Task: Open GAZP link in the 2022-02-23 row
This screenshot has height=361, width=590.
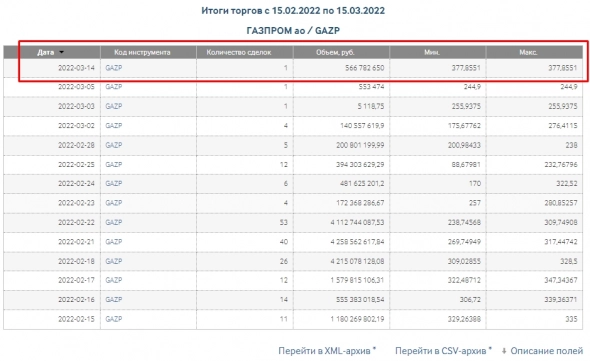Action: pos(114,203)
